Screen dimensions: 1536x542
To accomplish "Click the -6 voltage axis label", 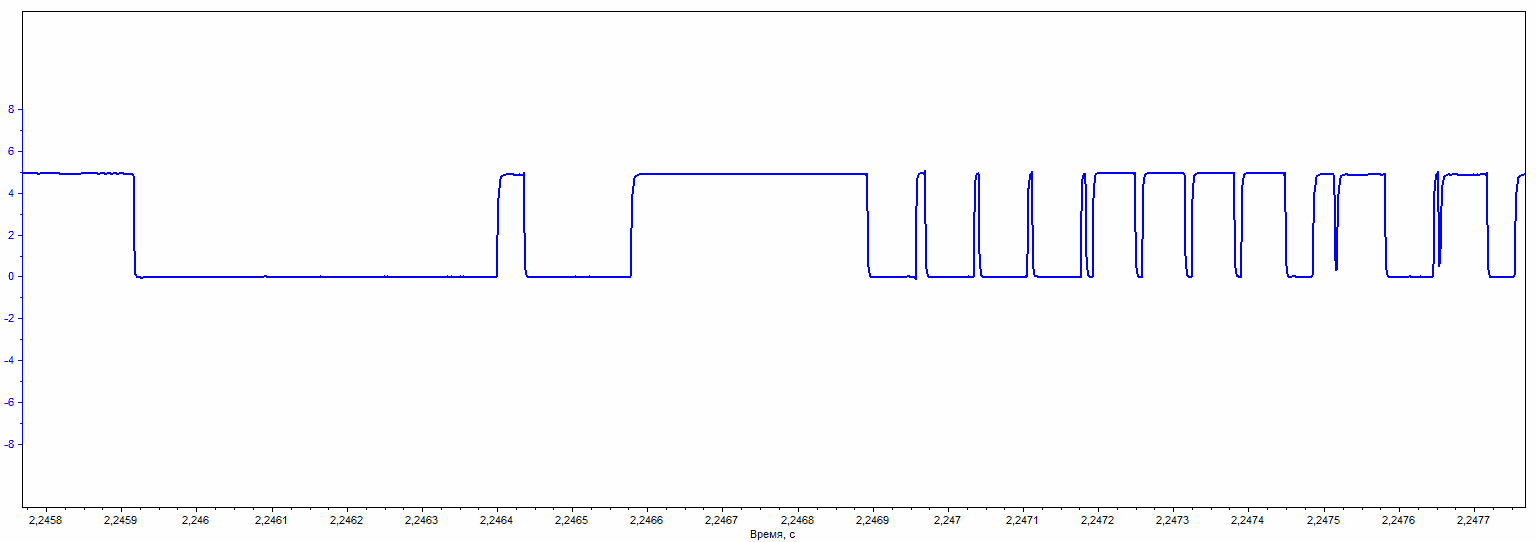I will [10, 402].
